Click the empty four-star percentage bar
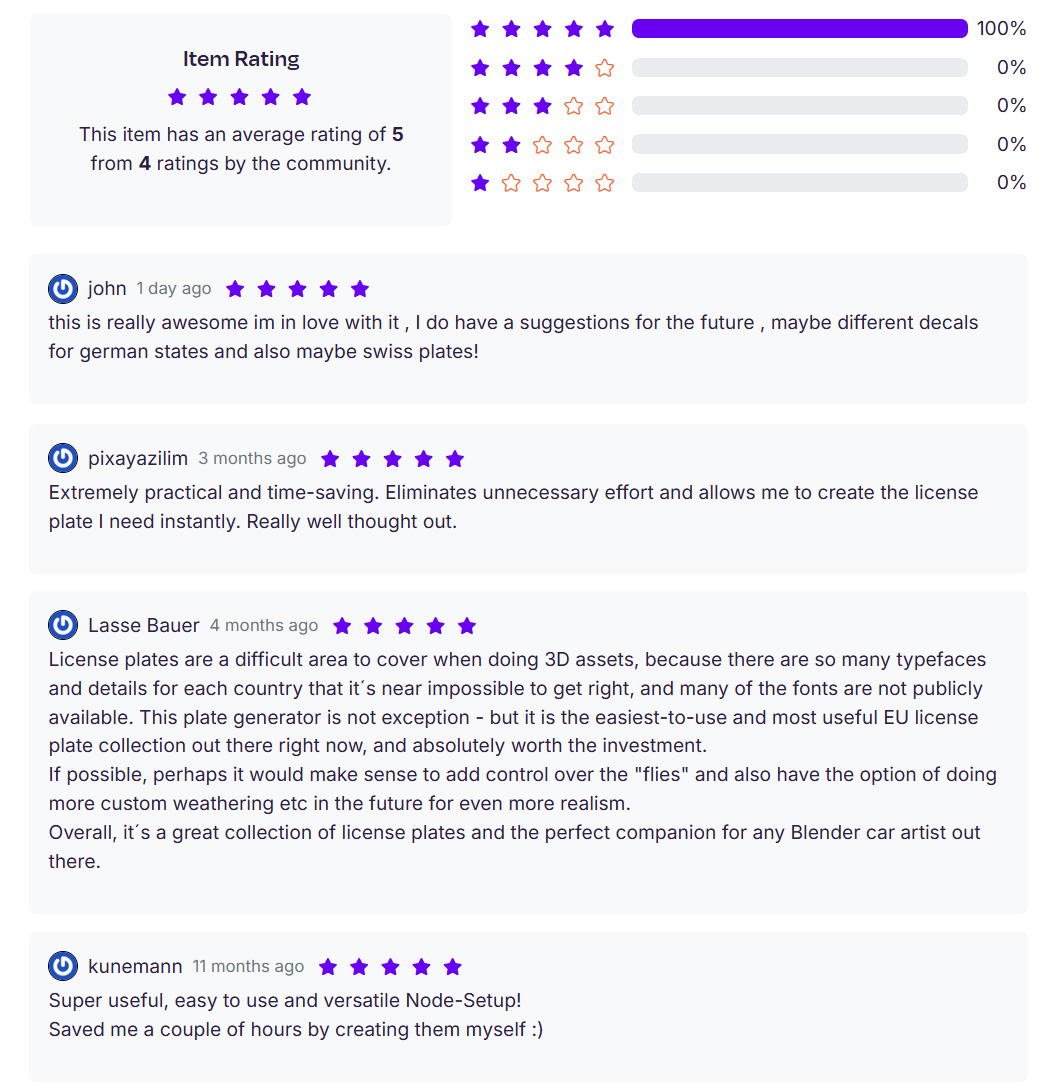This screenshot has height=1092, width=1049. point(800,68)
